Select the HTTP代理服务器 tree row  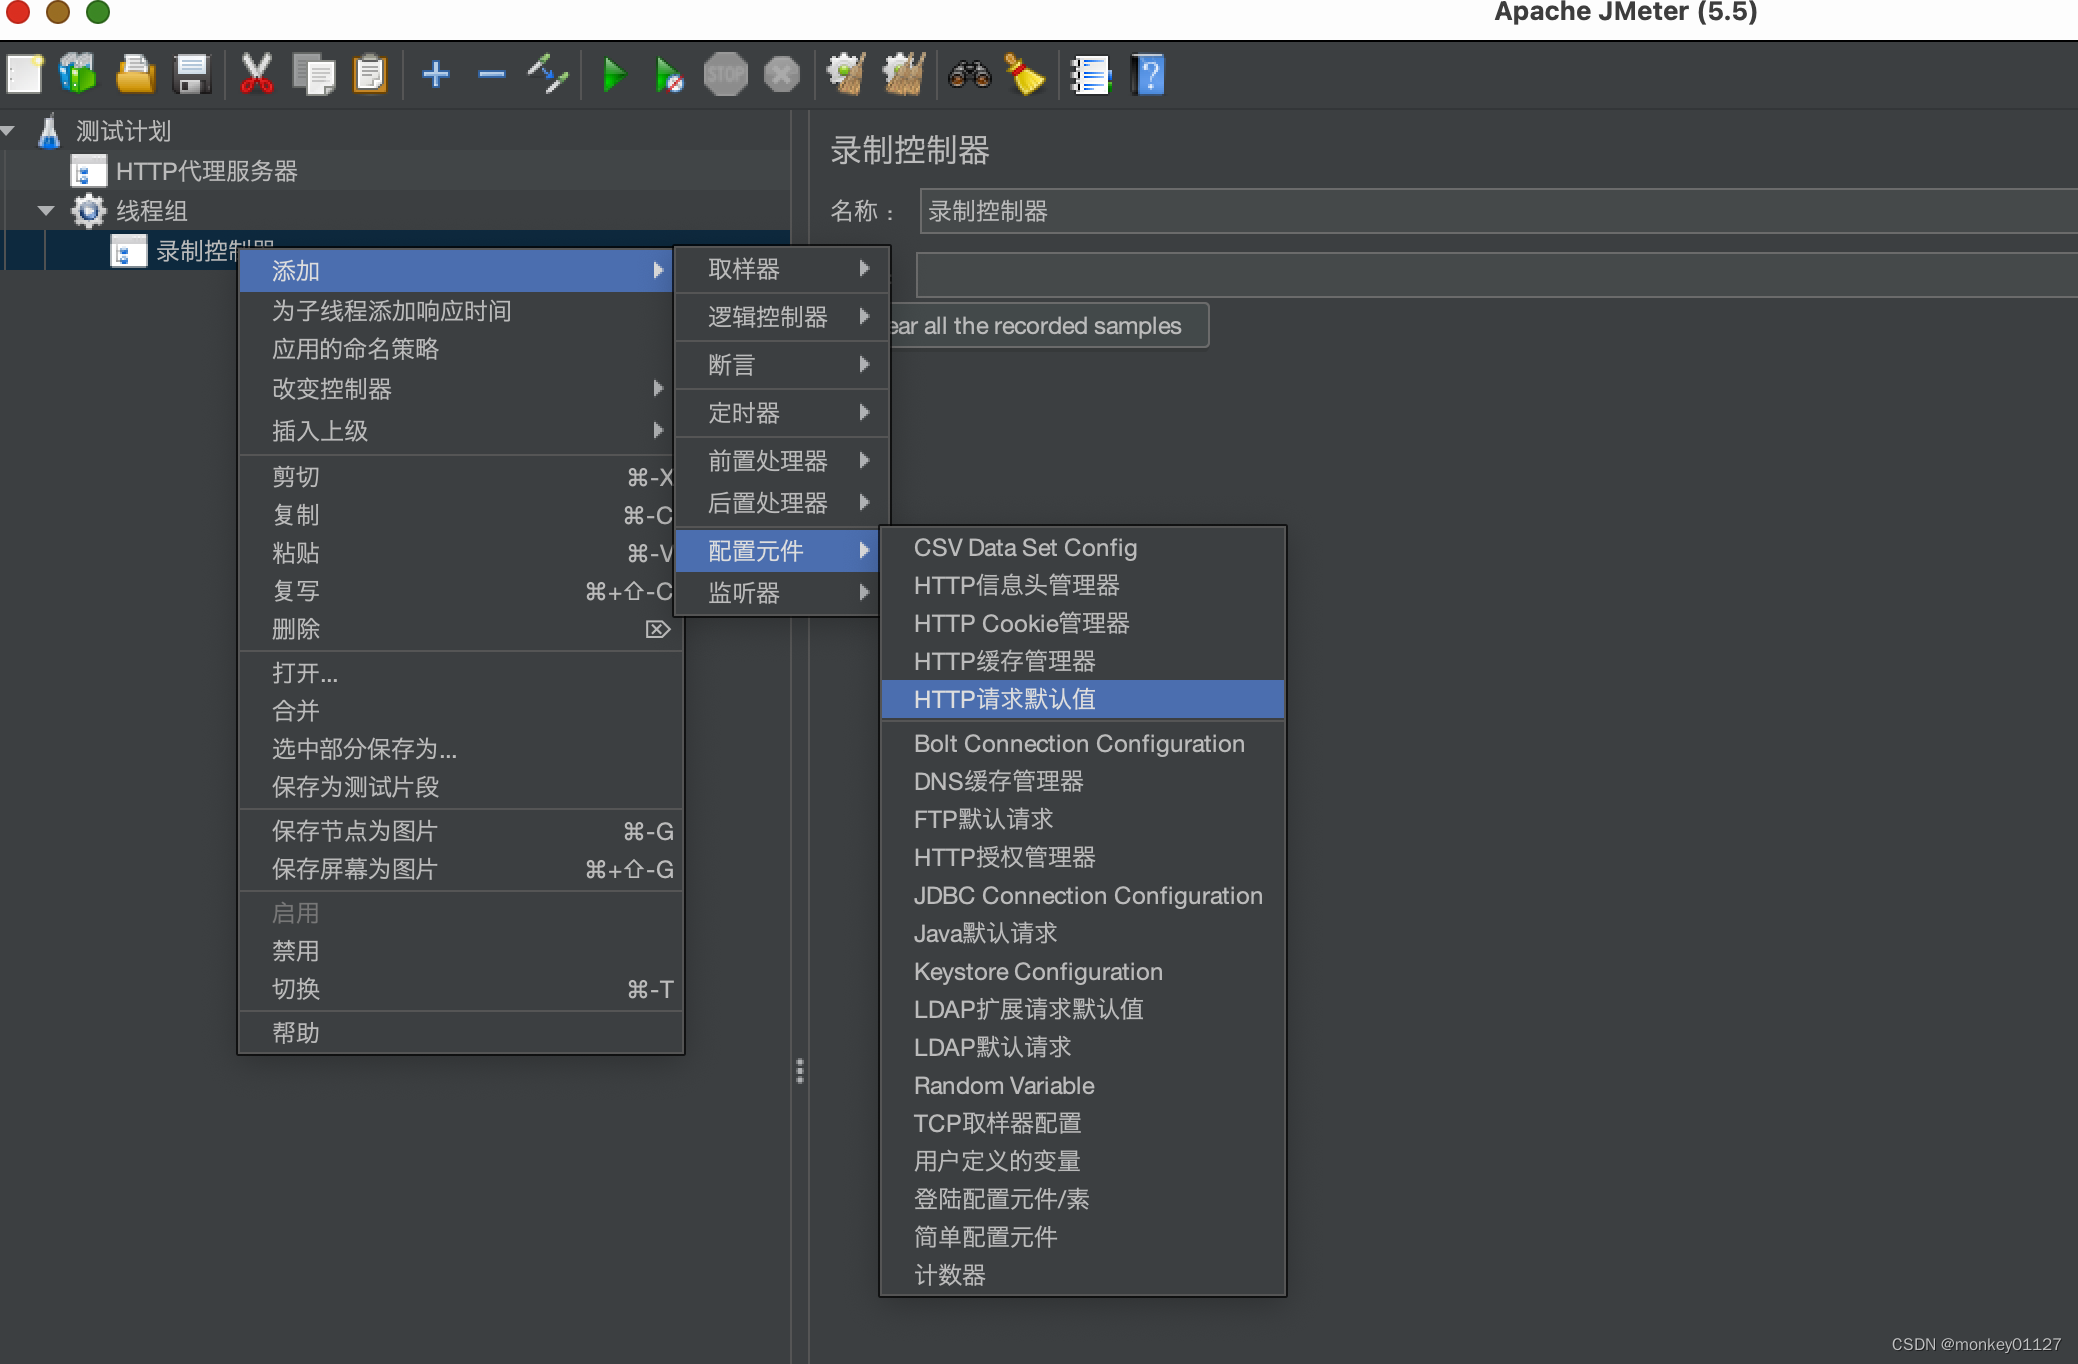point(397,171)
